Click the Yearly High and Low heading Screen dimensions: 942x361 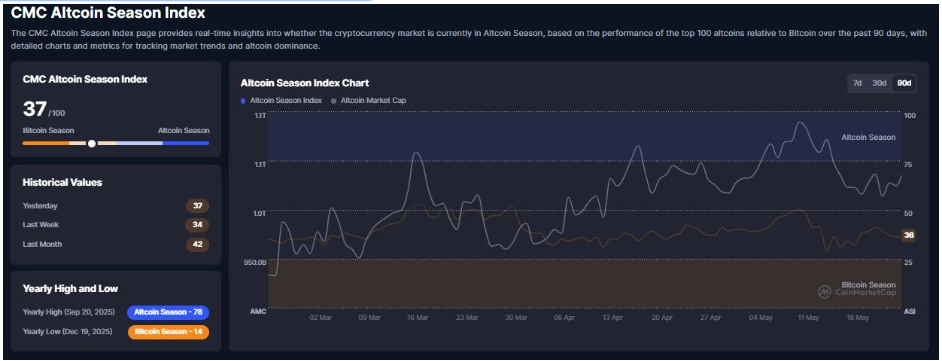tap(70, 288)
